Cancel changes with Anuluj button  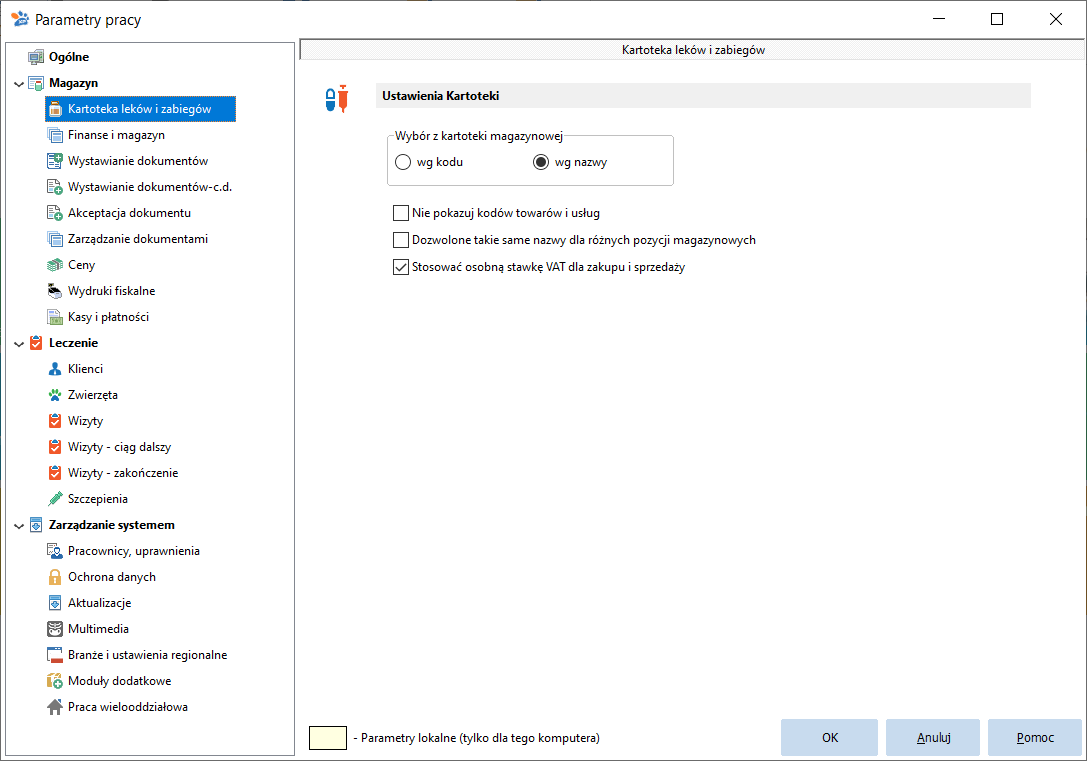point(933,737)
